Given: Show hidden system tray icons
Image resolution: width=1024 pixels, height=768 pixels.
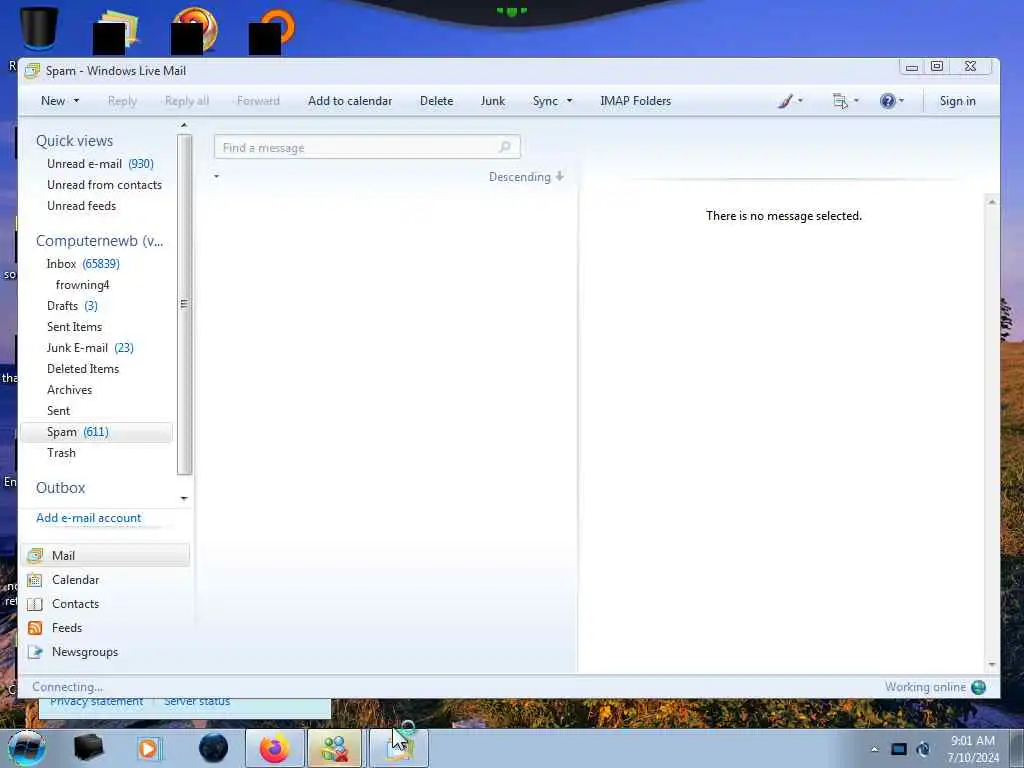Looking at the screenshot, I should click(874, 749).
